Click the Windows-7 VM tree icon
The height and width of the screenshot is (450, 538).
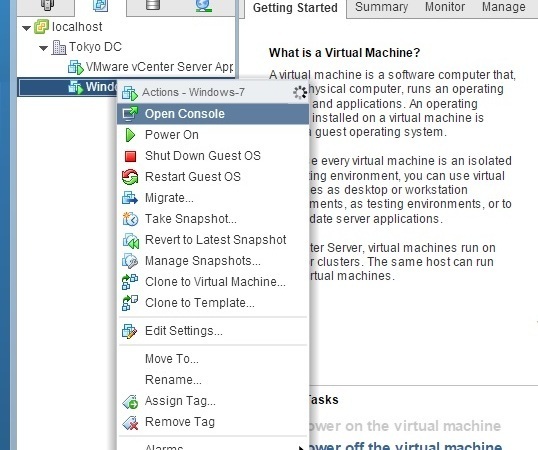tap(76, 87)
